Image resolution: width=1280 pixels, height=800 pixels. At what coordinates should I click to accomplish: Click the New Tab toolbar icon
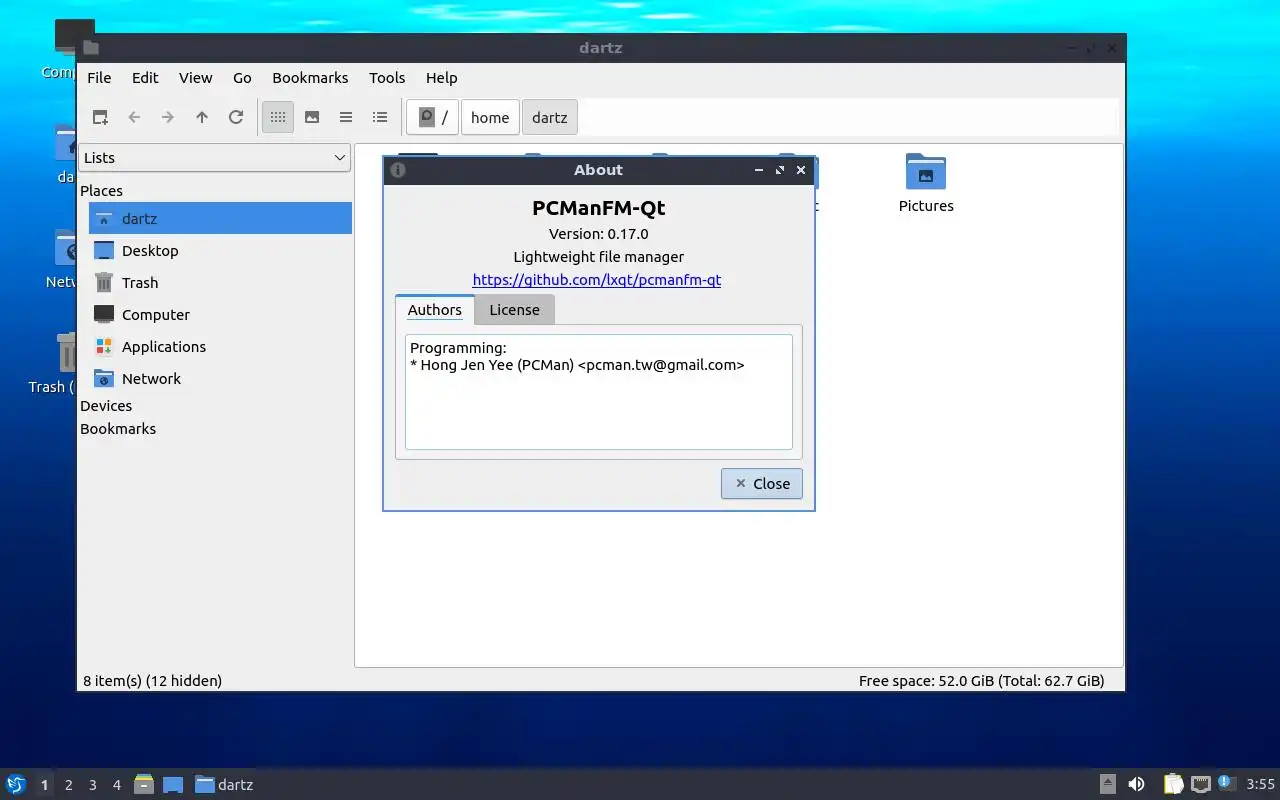(100, 117)
